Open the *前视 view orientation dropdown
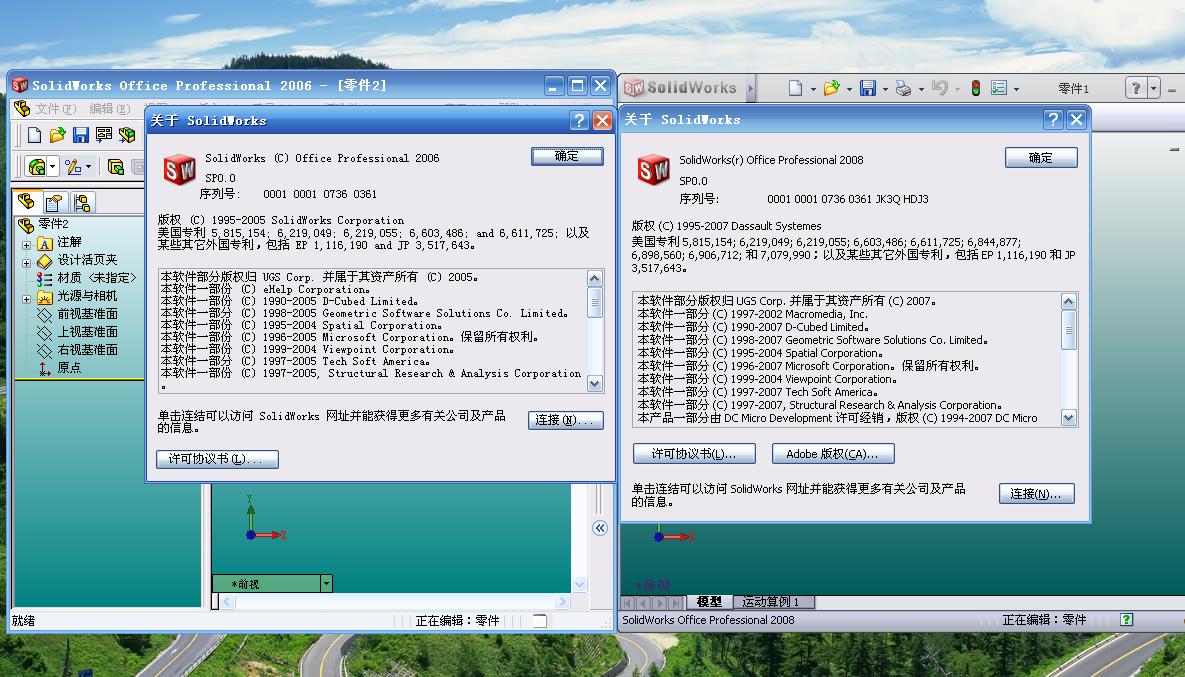Viewport: 1185px width, 677px height. pos(326,583)
